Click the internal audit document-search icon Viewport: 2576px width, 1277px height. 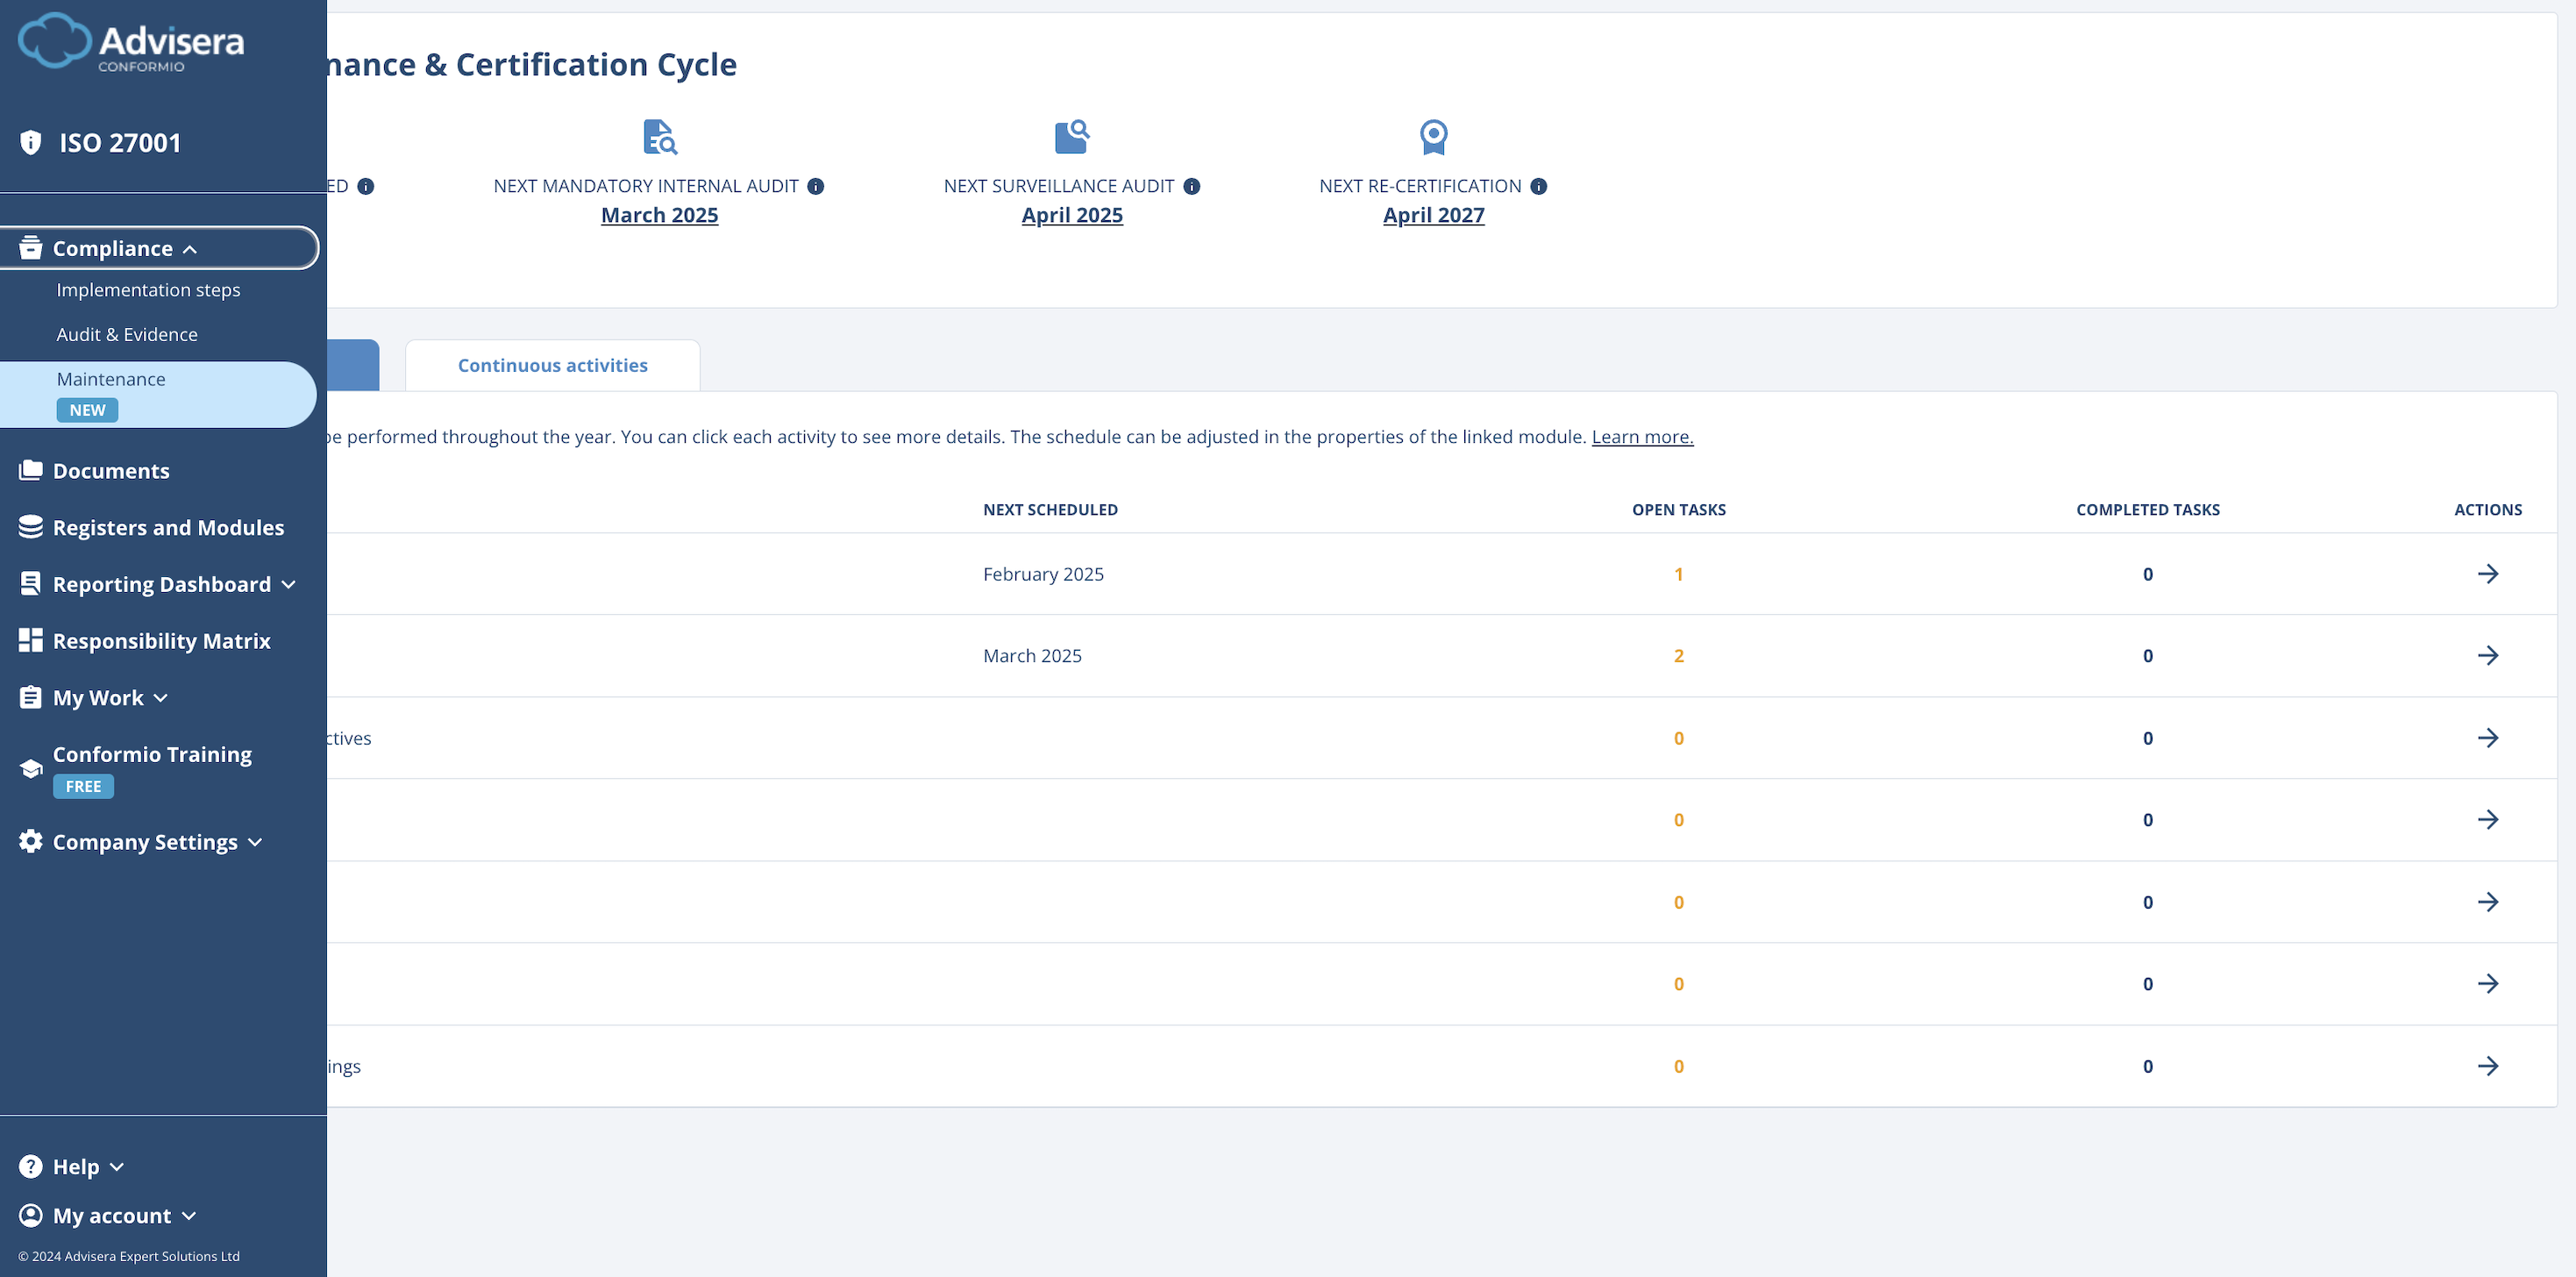click(x=659, y=137)
